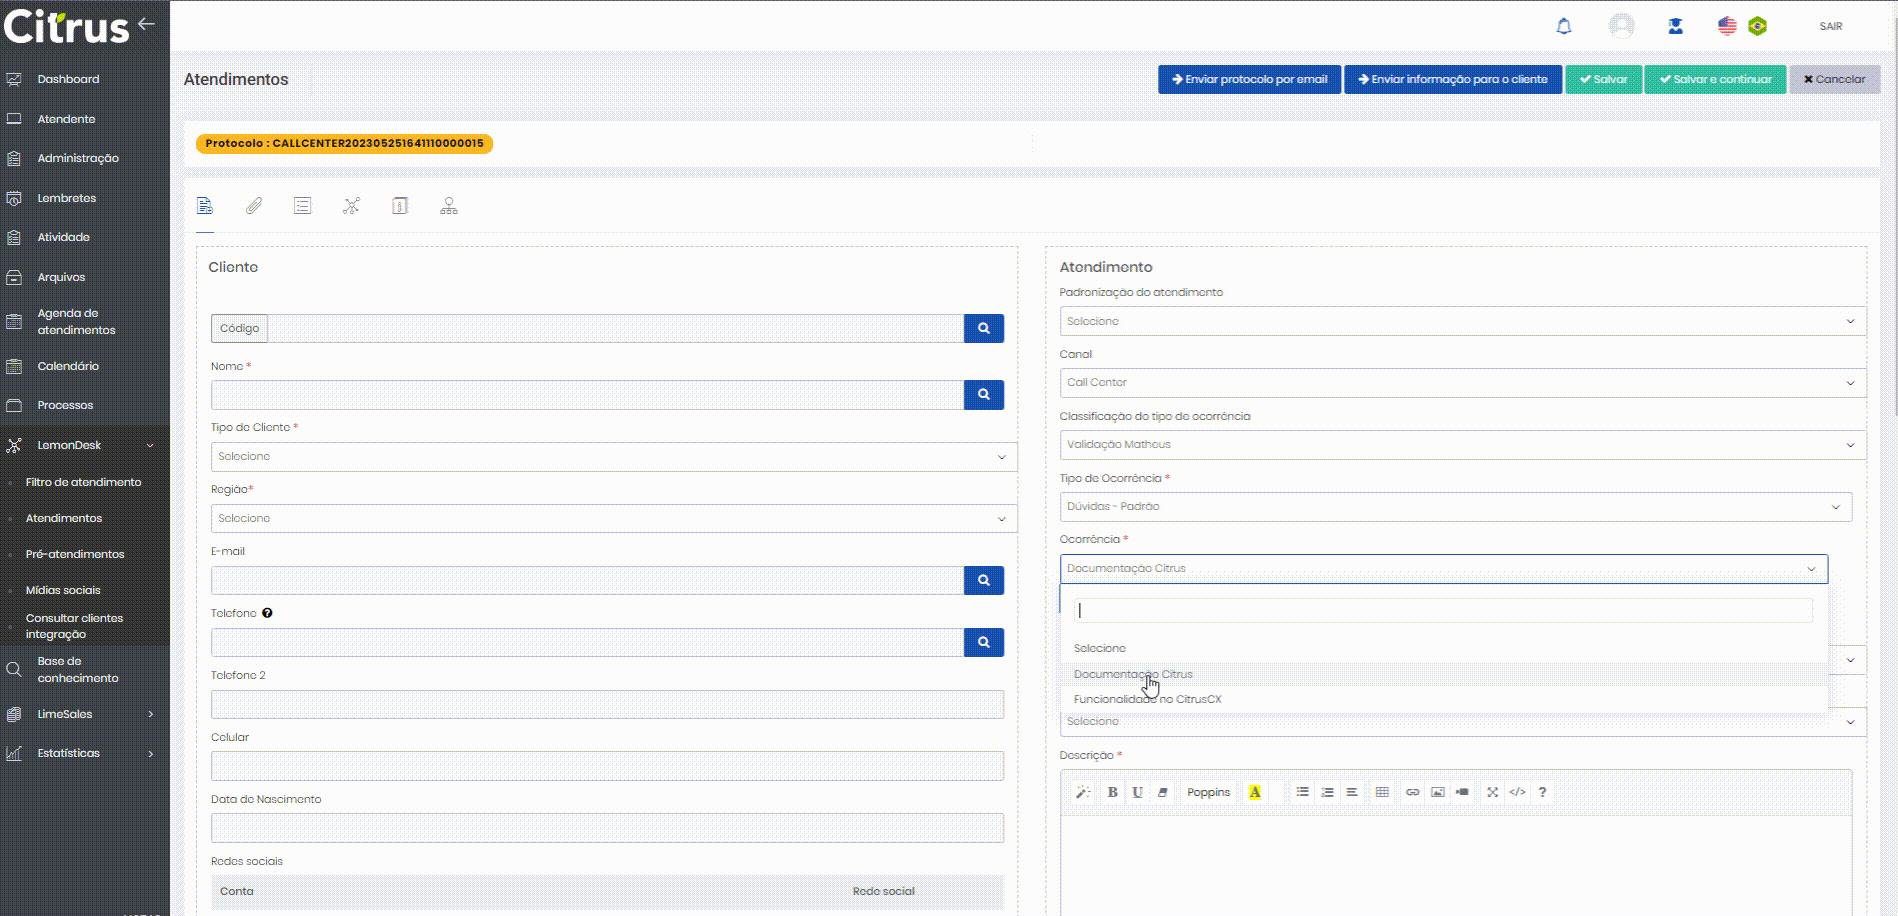Insert a link in the description editor
The height and width of the screenshot is (916, 1898).
point(1412,792)
